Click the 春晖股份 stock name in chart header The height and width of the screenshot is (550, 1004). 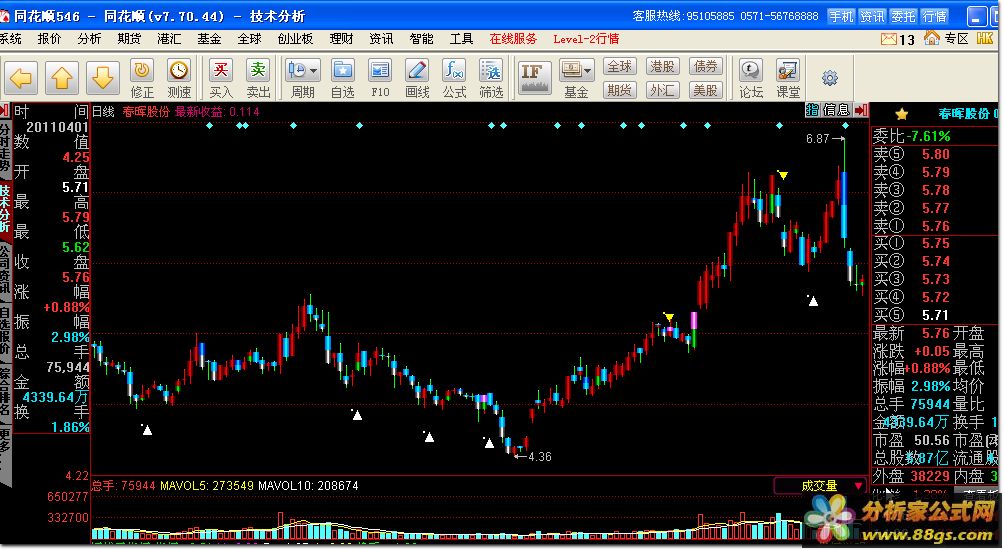point(146,111)
